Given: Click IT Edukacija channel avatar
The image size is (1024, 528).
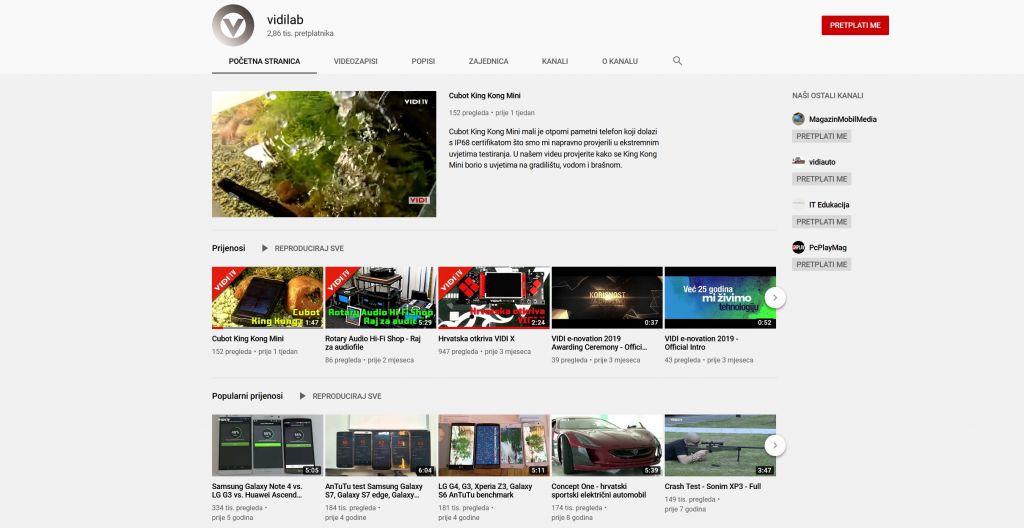Looking at the screenshot, I should tap(798, 205).
